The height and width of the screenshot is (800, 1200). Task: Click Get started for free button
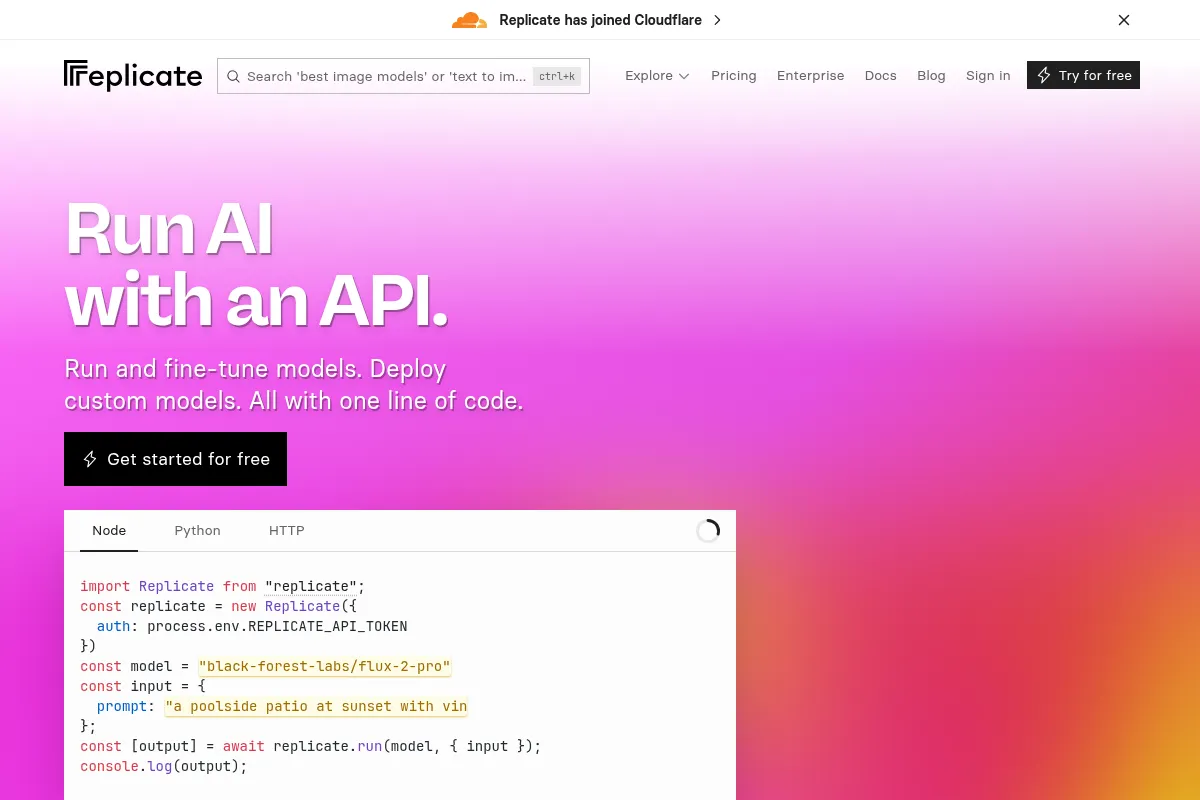[175, 459]
